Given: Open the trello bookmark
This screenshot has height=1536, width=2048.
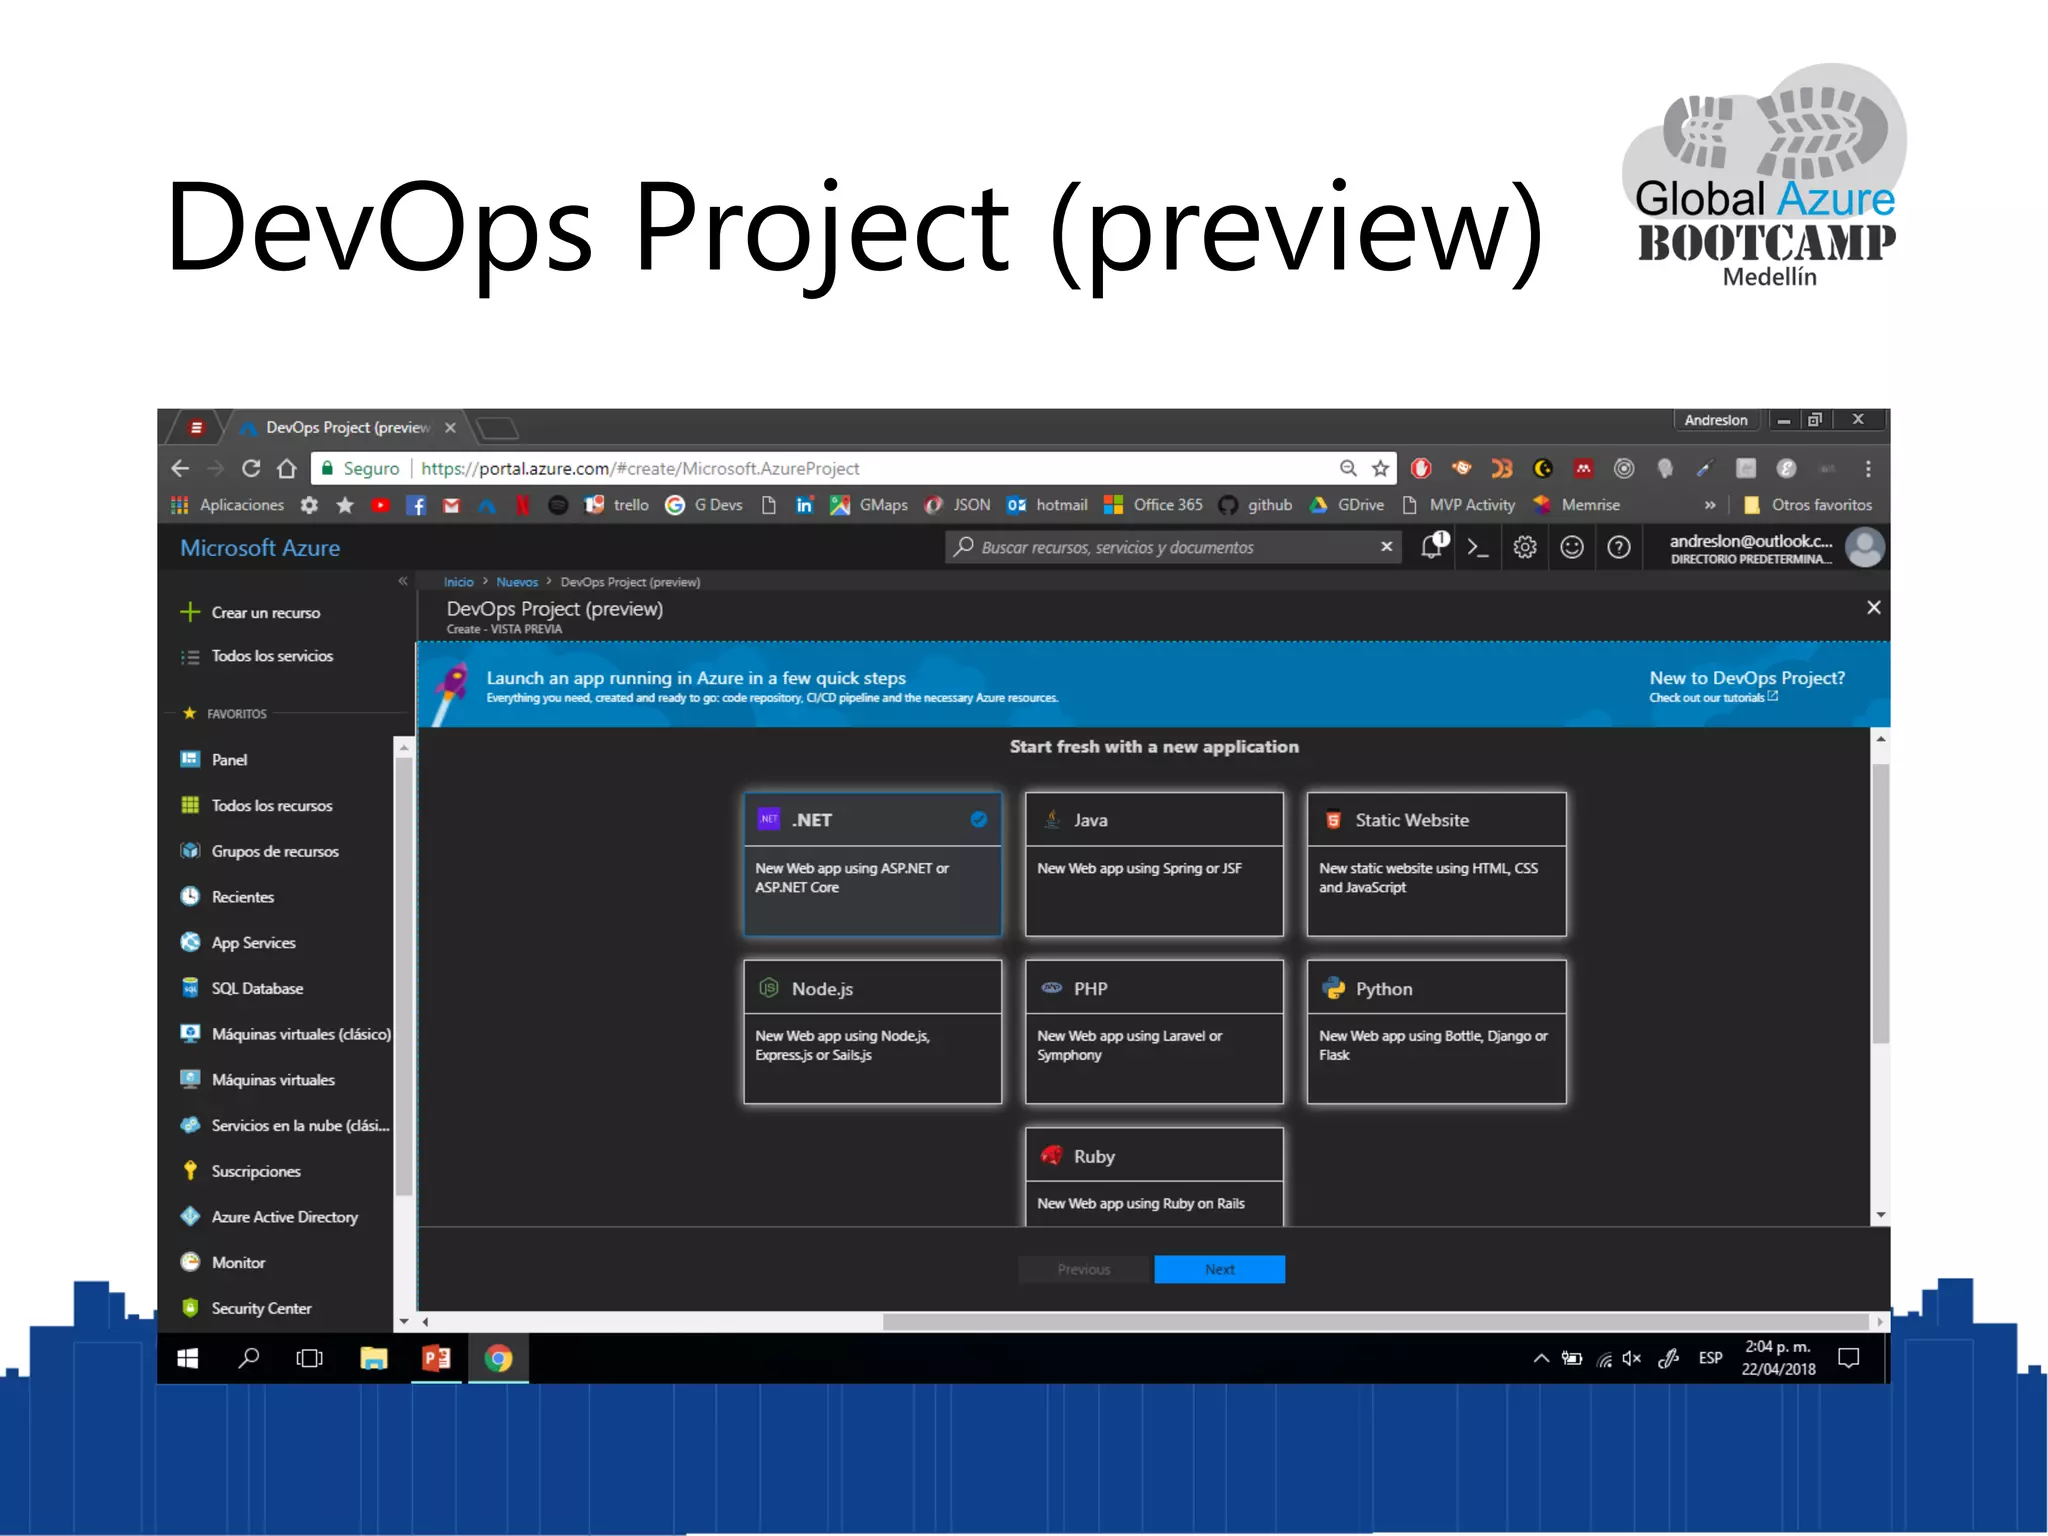Looking at the screenshot, I should click(x=617, y=505).
